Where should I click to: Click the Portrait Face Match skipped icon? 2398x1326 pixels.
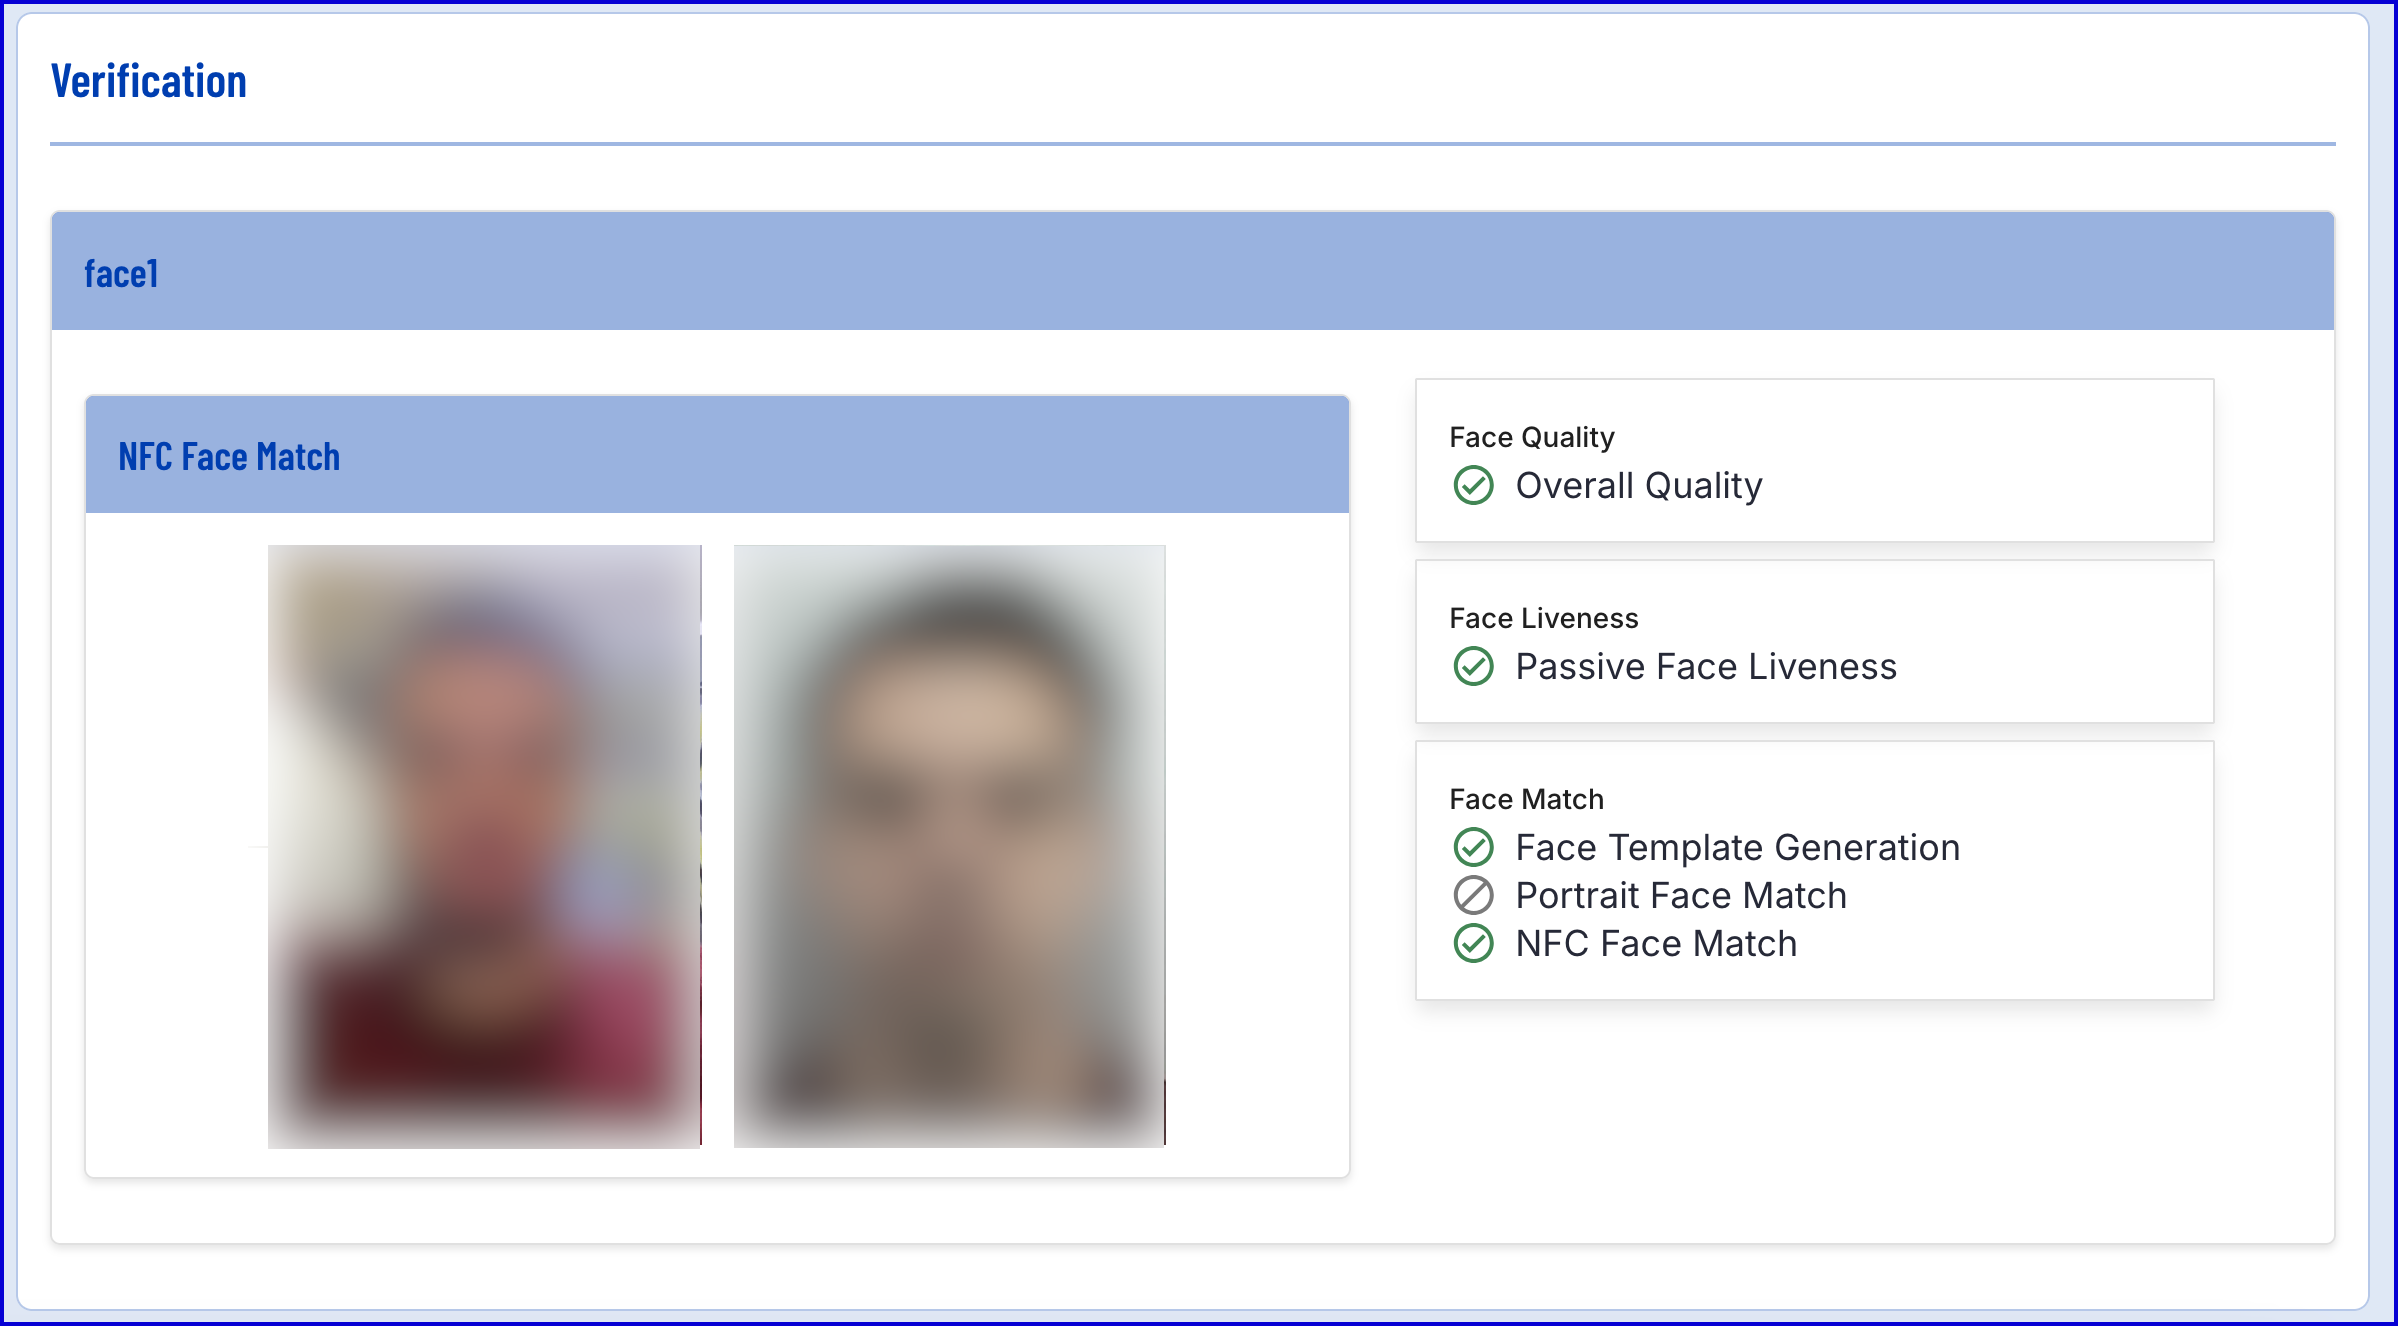pos(1473,896)
